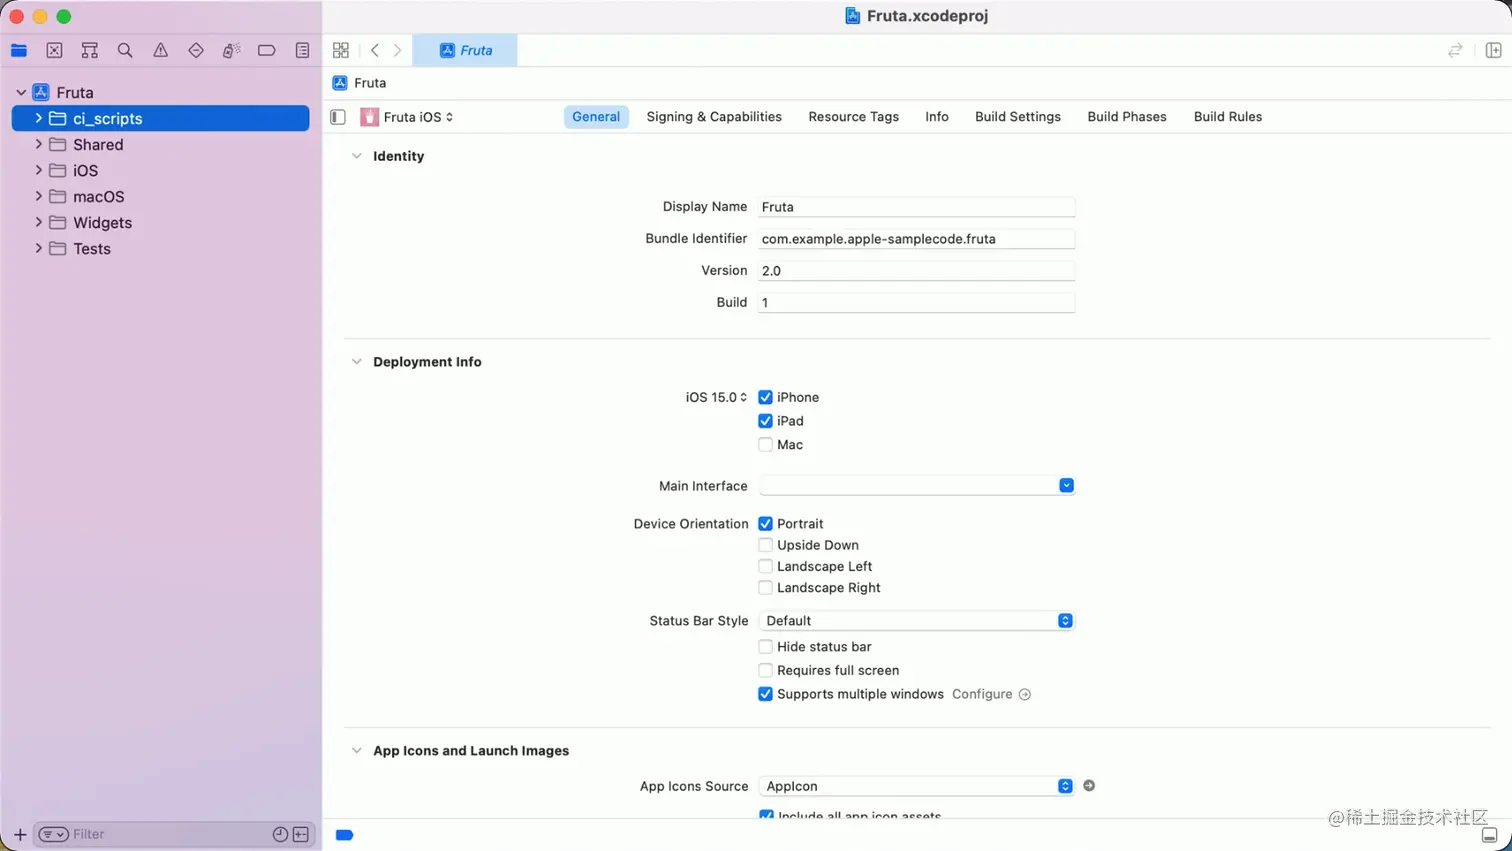Uncheck Supports multiple windows
Viewport: 1512px width, 851px height.
coord(765,694)
